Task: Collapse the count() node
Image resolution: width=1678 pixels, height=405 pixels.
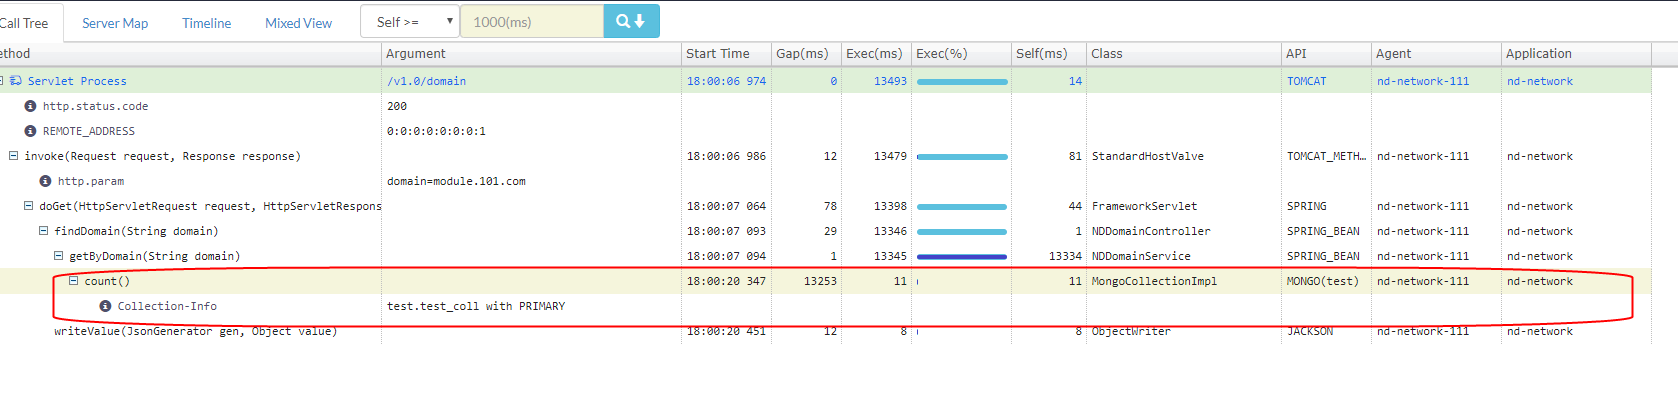Action: point(74,281)
